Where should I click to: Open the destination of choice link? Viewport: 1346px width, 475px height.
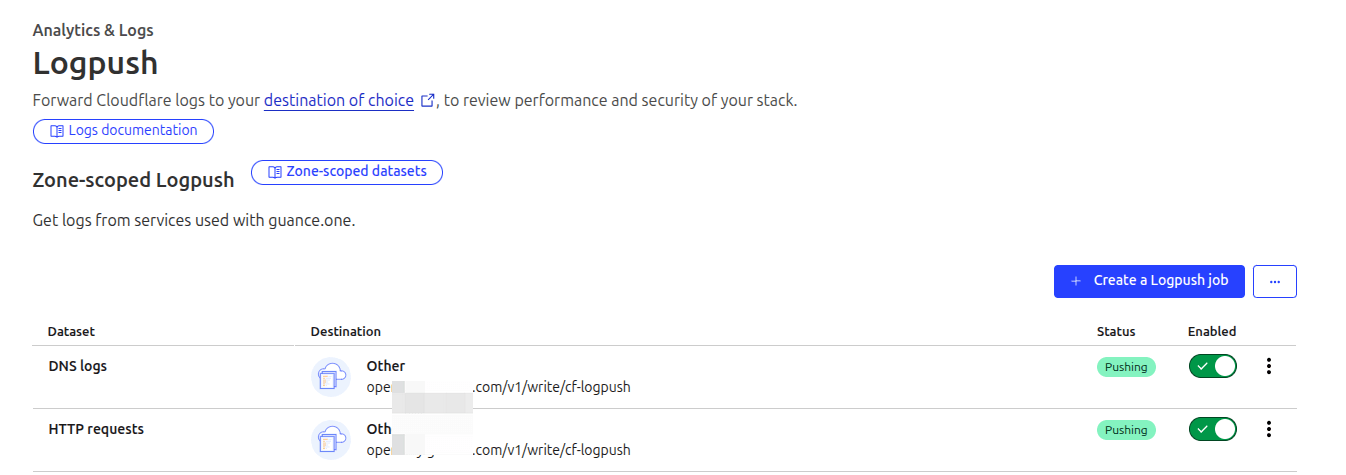[x=339, y=100]
